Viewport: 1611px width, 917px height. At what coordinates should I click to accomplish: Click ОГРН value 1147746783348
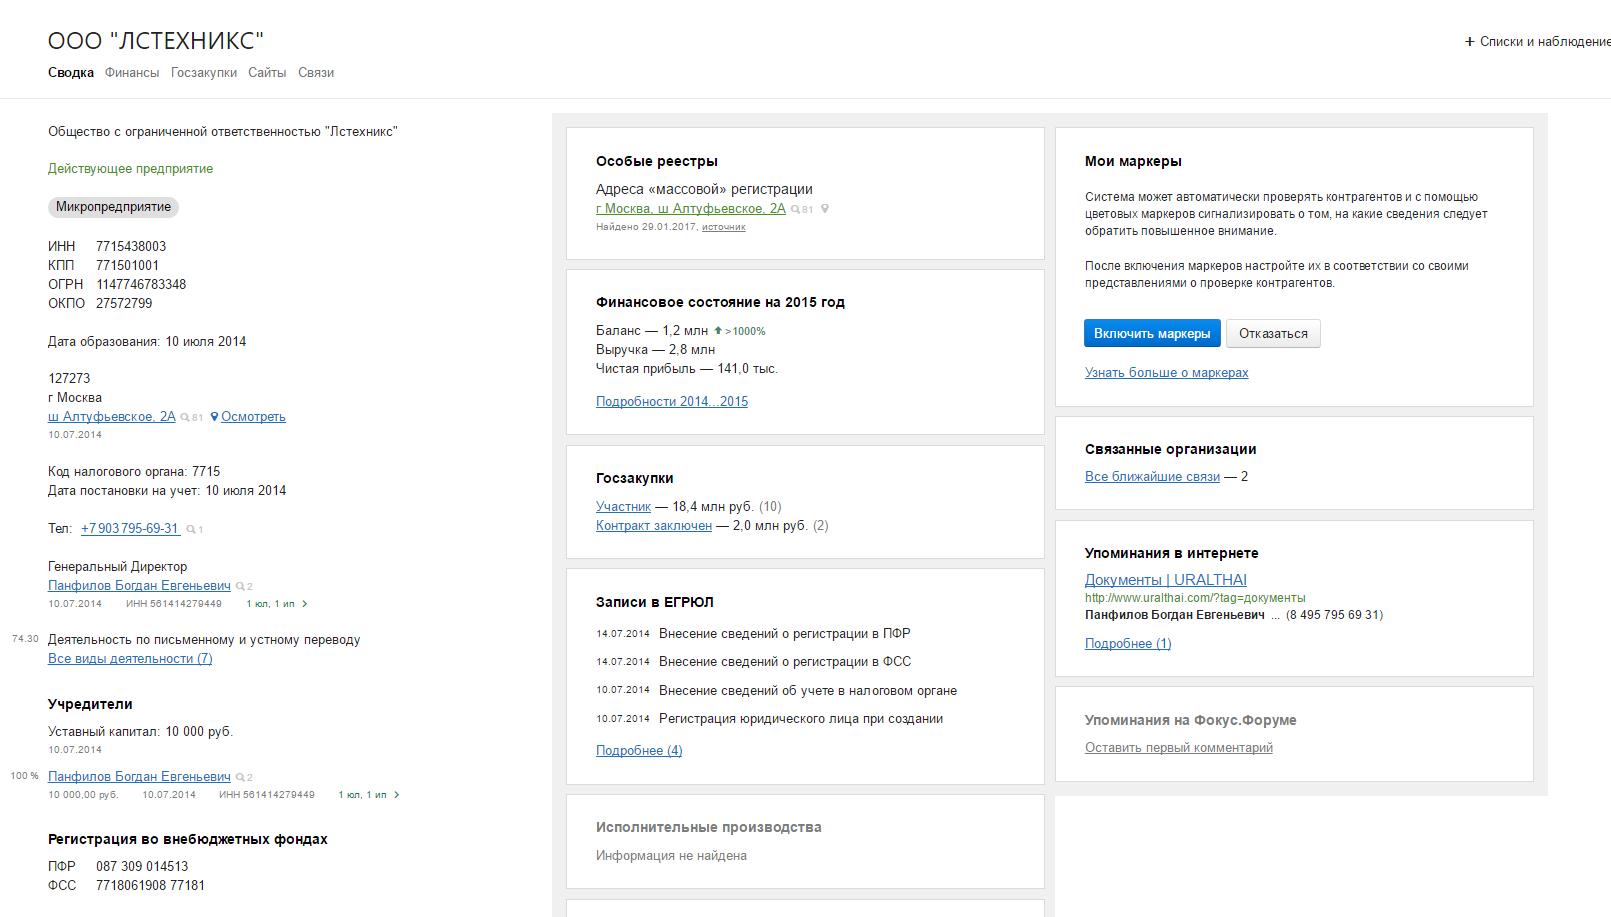[x=141, y=284]
